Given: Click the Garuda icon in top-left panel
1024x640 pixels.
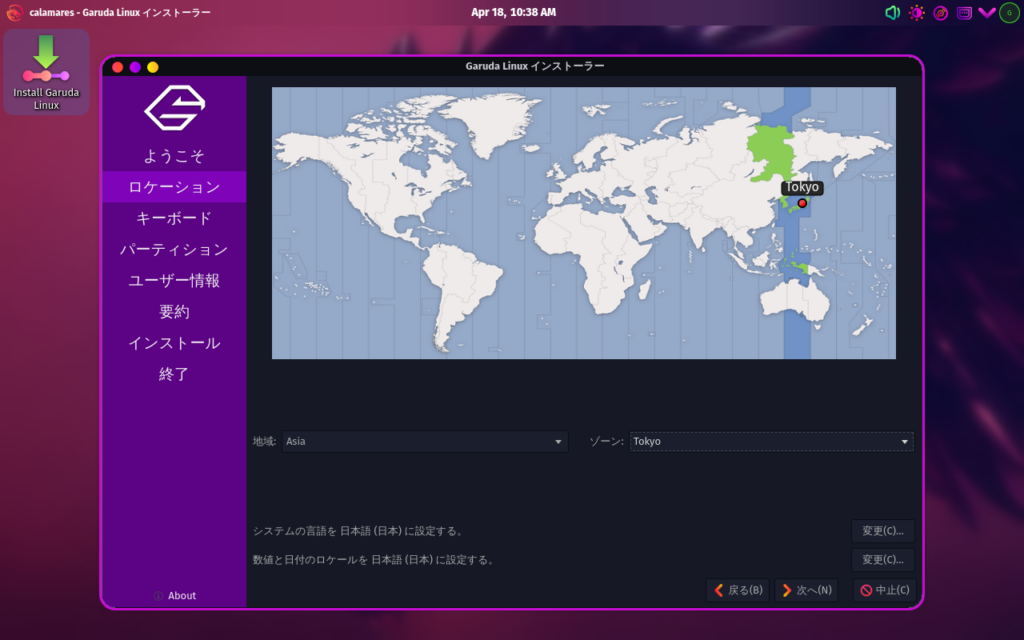Looking at the screenshot, I should click(14, 13).
